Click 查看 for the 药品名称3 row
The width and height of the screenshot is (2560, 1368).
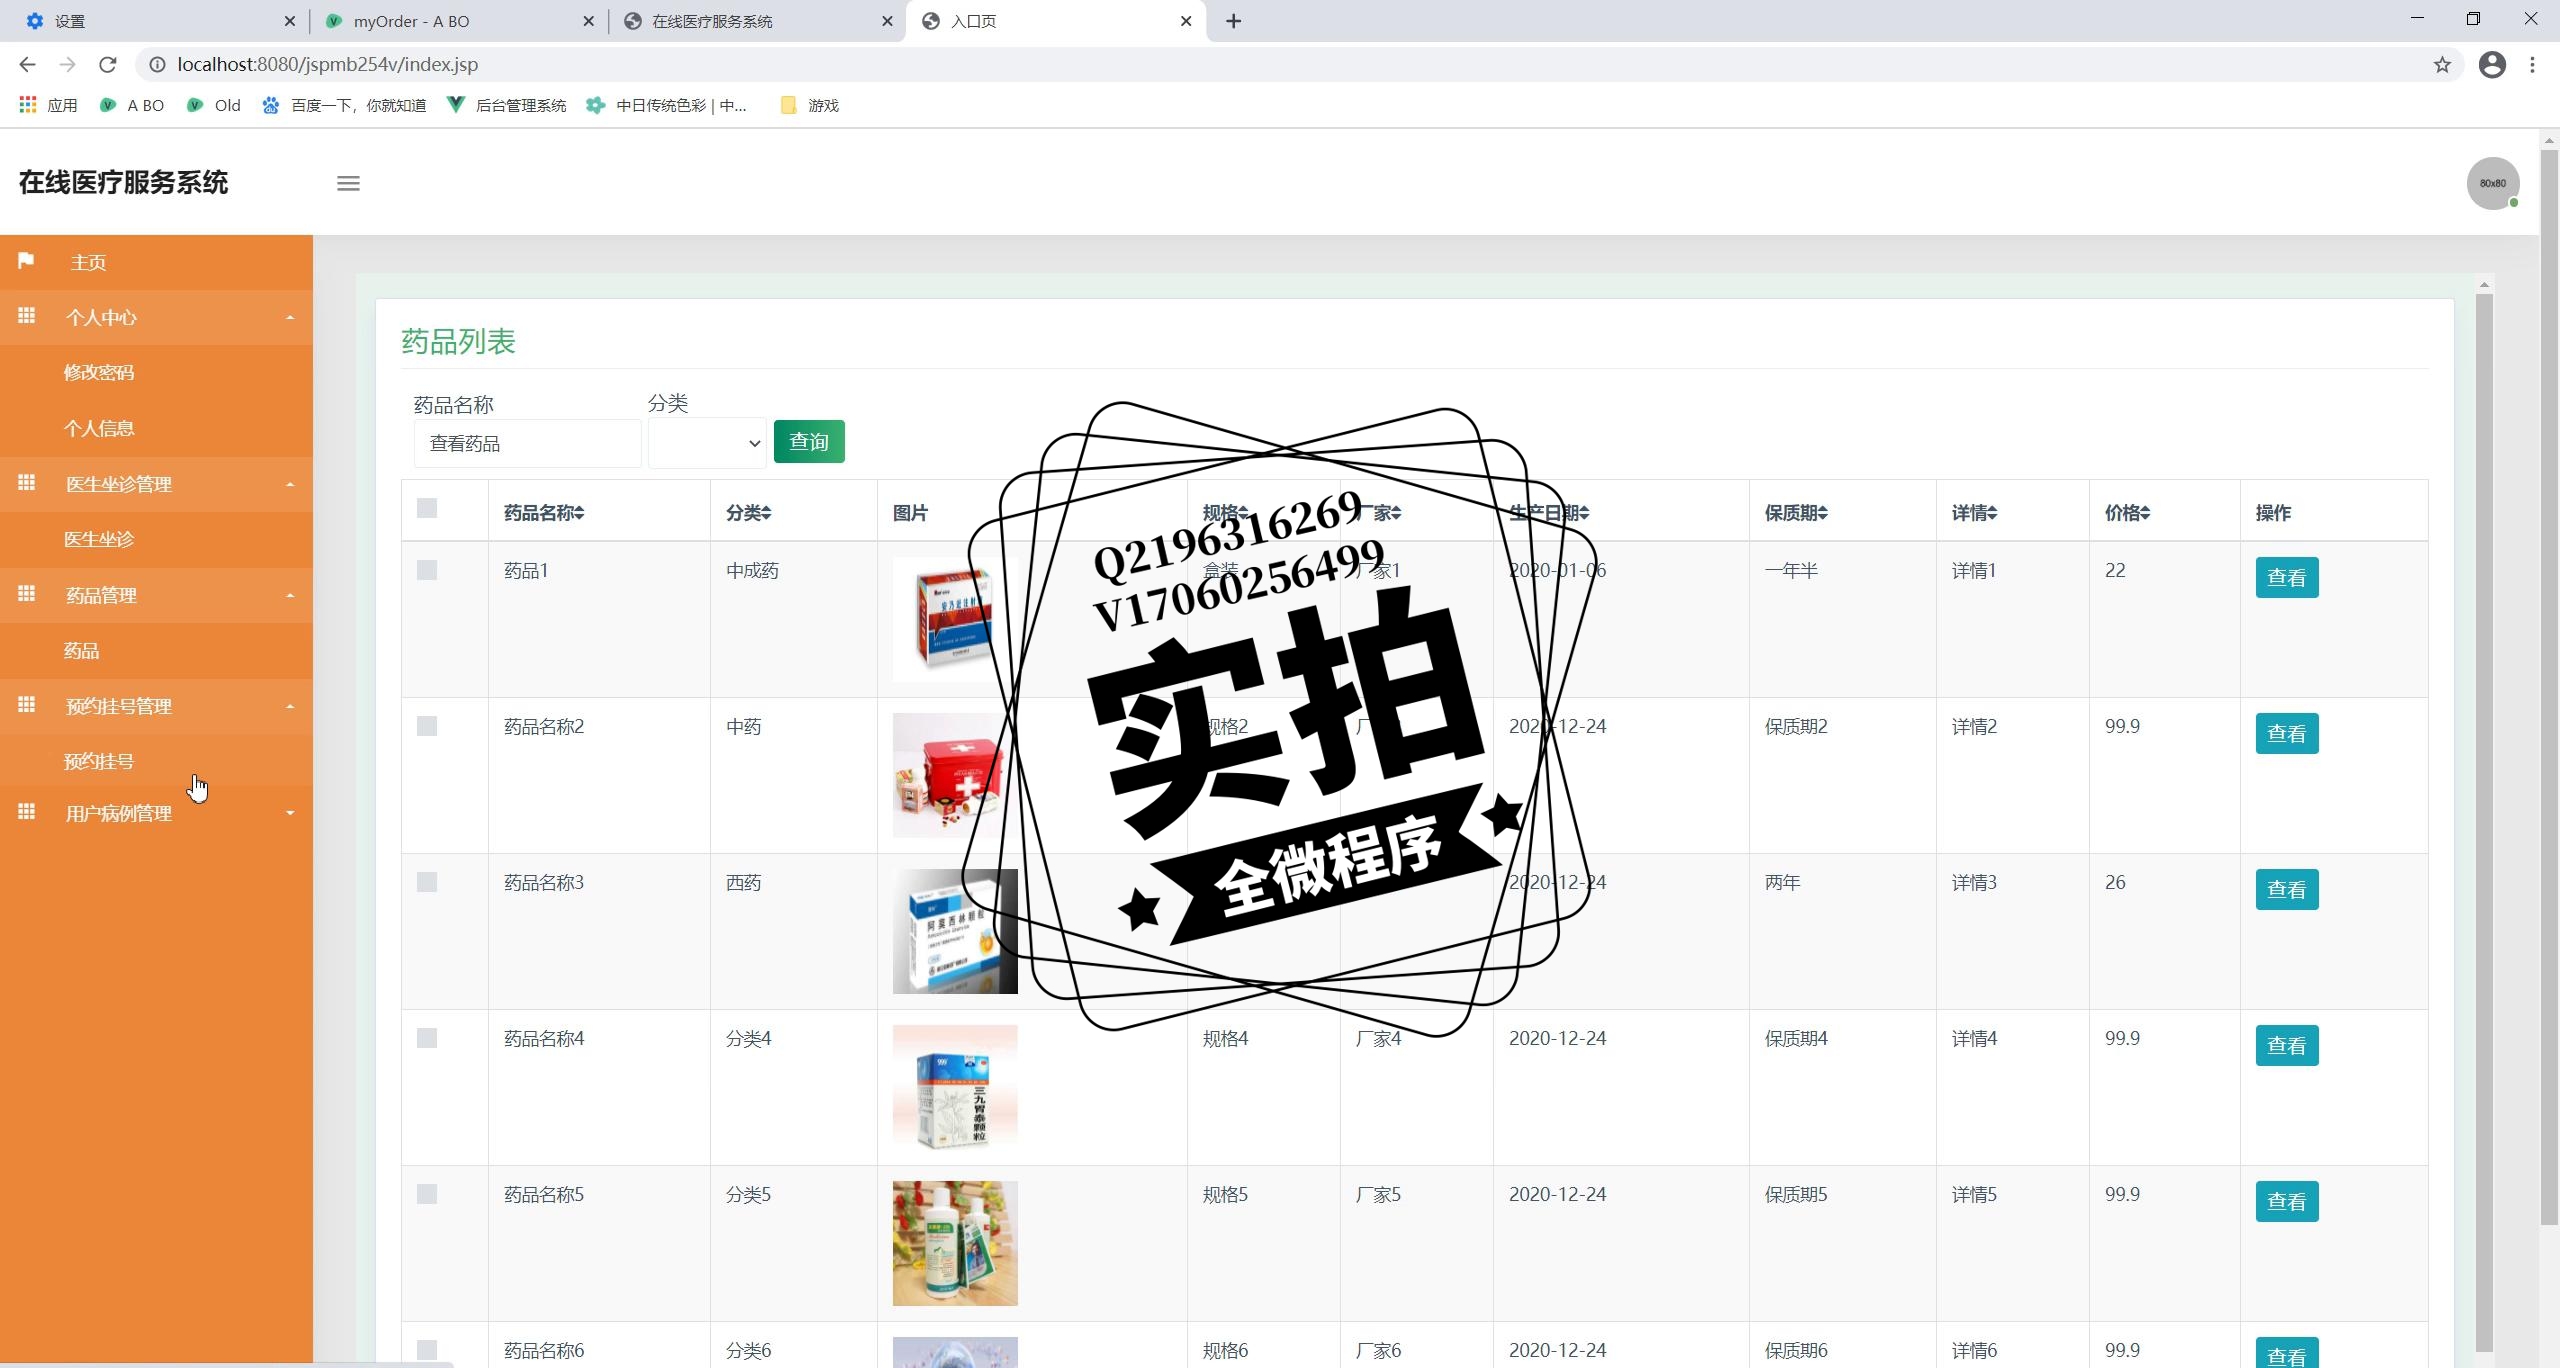tap(2287, 889)
